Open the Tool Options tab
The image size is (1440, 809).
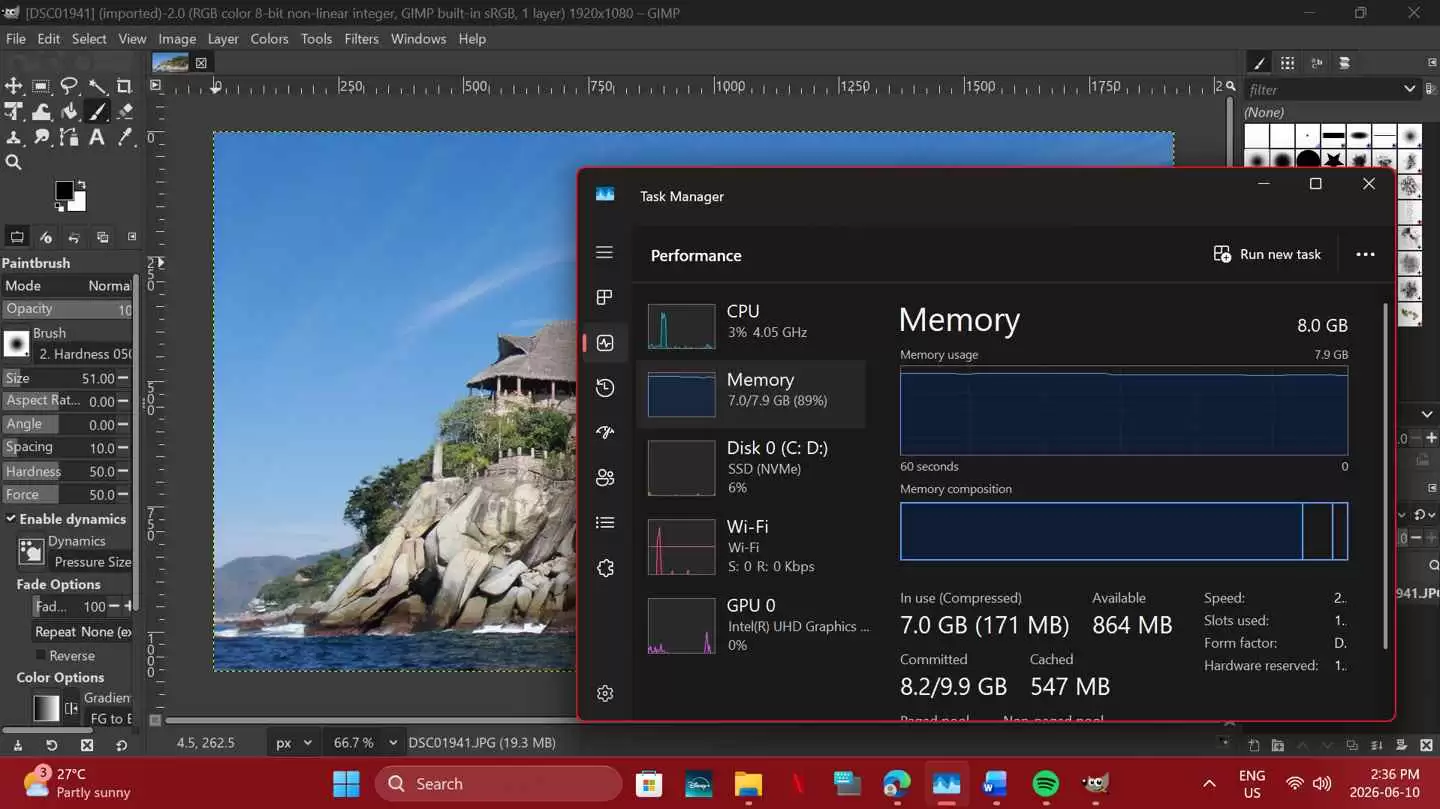(x=17, y=237)
